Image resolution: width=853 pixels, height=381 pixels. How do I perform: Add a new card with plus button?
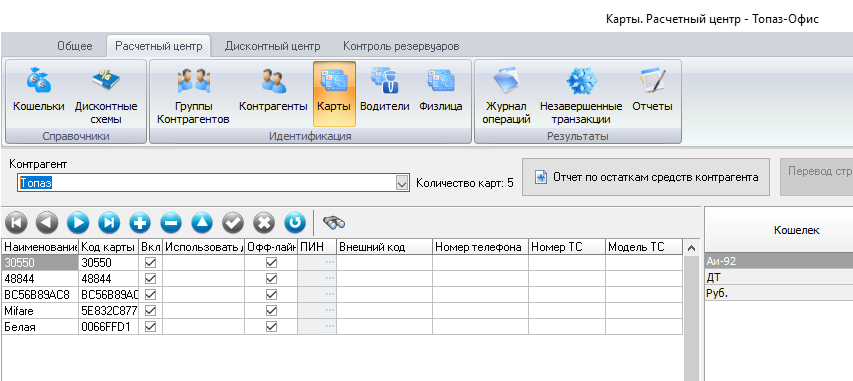coord(140,222)
